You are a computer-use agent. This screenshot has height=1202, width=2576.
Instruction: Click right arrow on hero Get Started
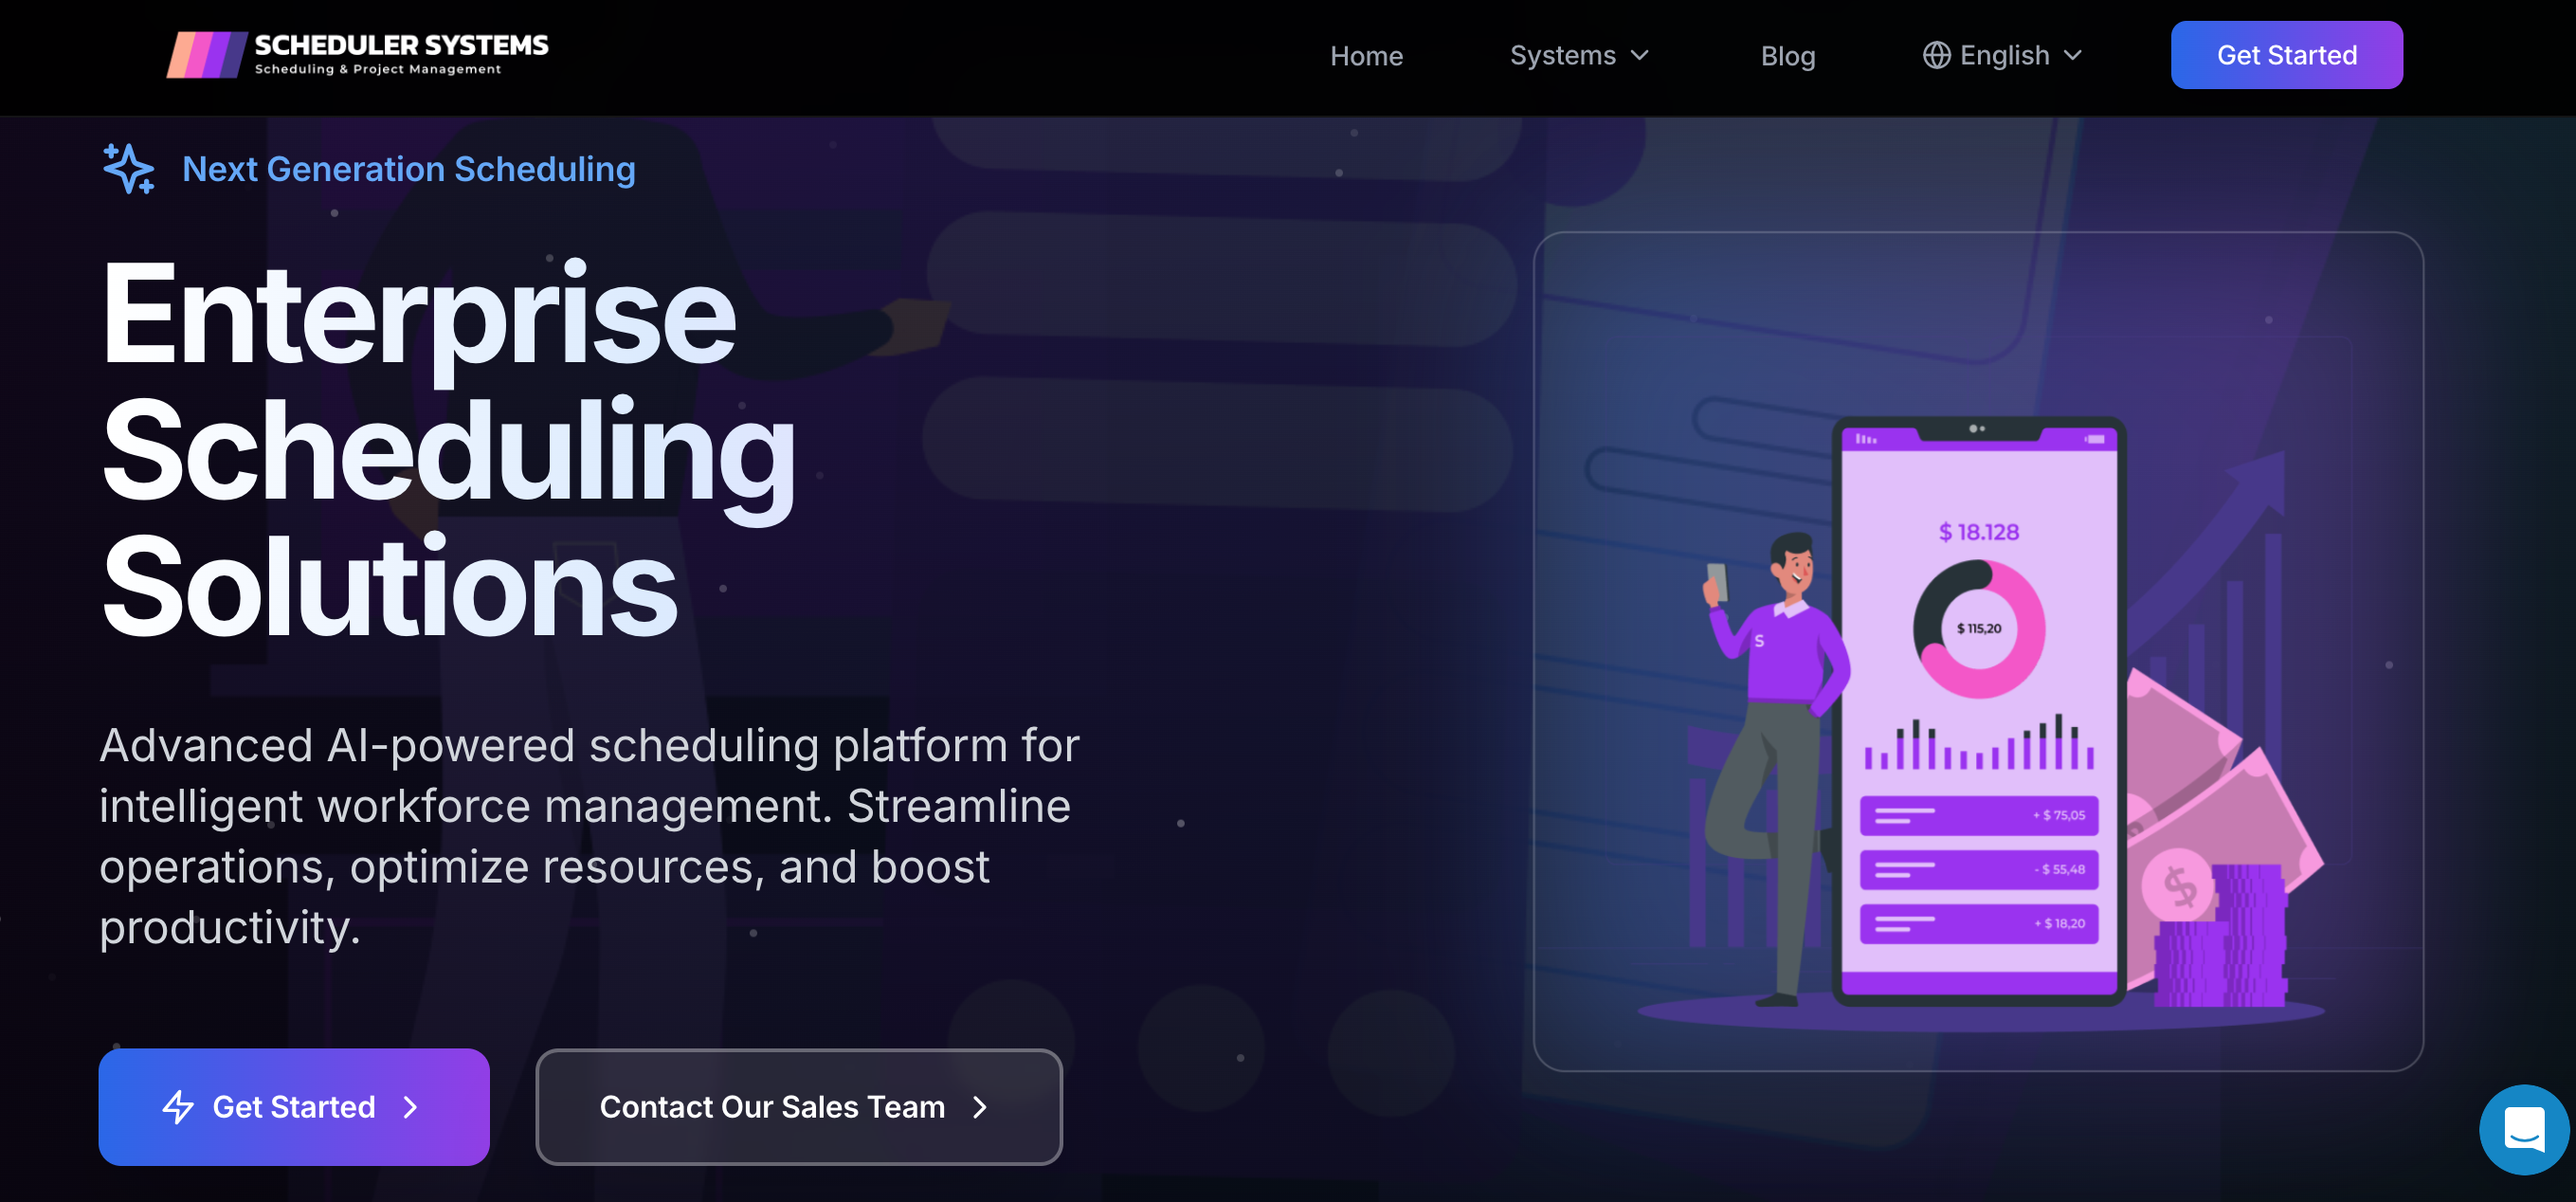pyautogui.click(x=410, y=1106)
